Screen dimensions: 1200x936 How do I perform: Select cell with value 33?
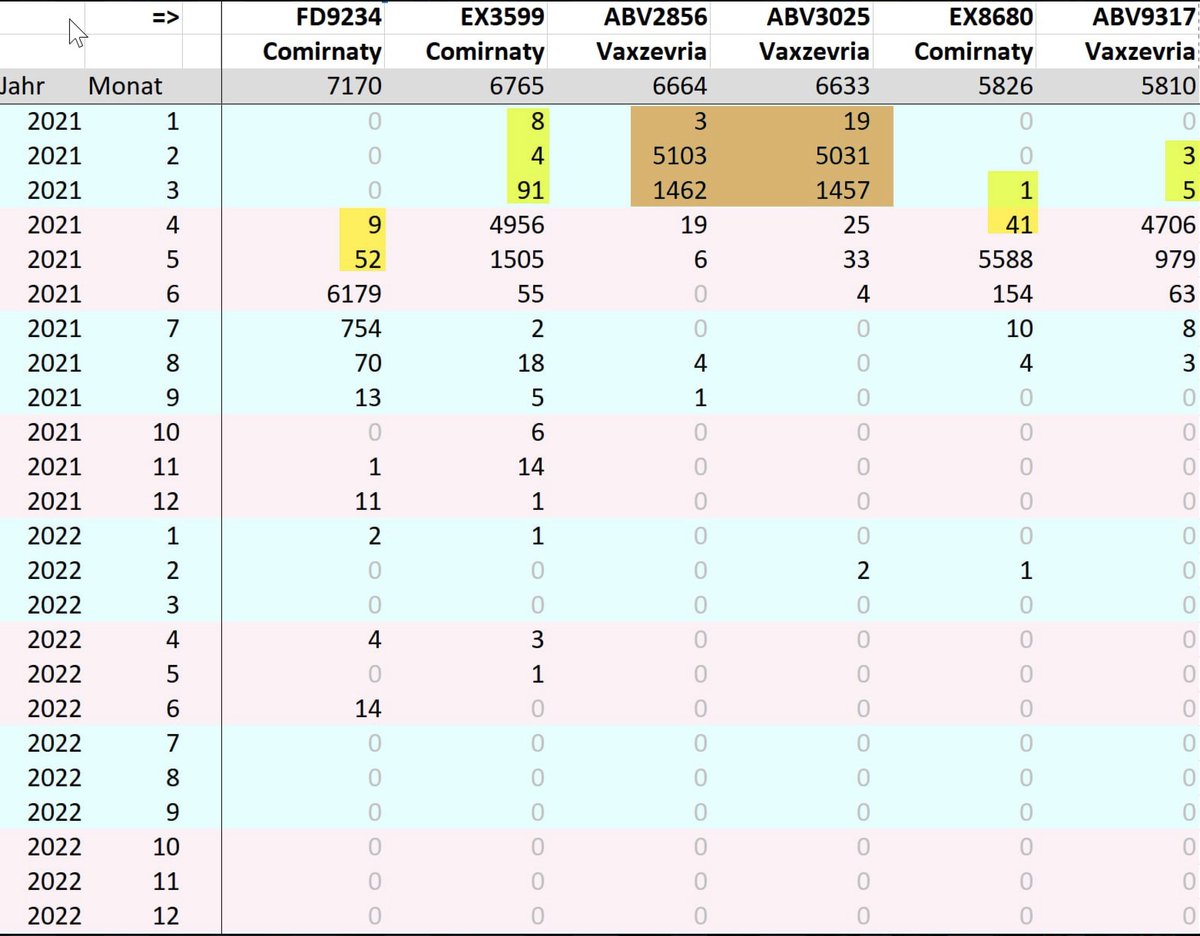(x=855, y=260)
